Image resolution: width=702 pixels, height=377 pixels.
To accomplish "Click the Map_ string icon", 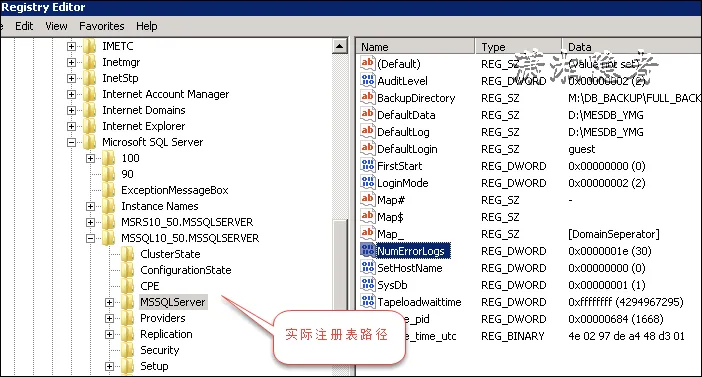I will (x=368, y=233).
